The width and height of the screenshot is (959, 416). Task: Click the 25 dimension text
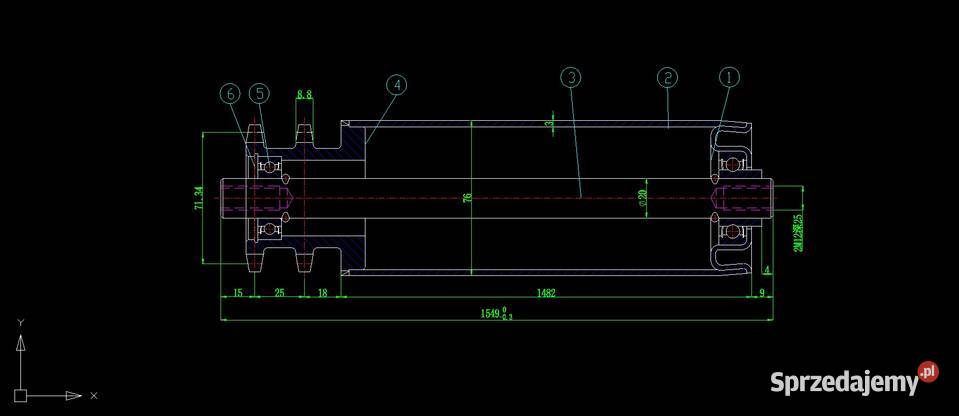tap(279, 292)
